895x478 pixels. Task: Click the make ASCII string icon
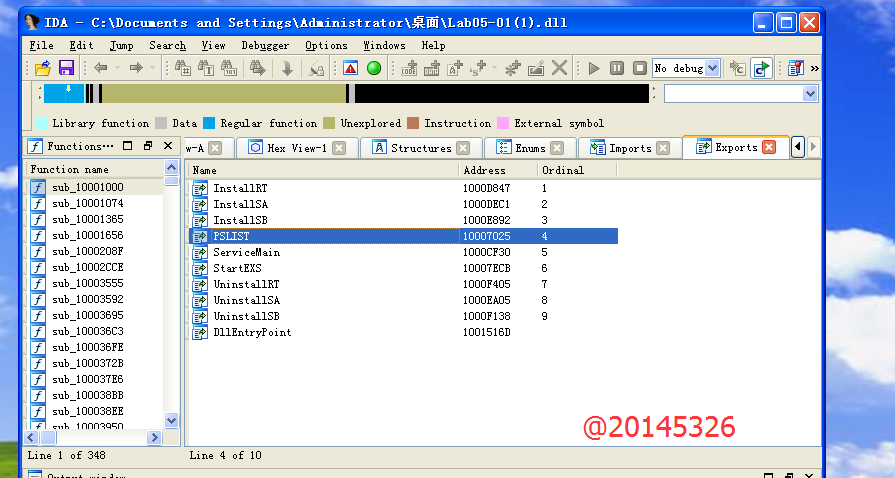pos(454,69)
